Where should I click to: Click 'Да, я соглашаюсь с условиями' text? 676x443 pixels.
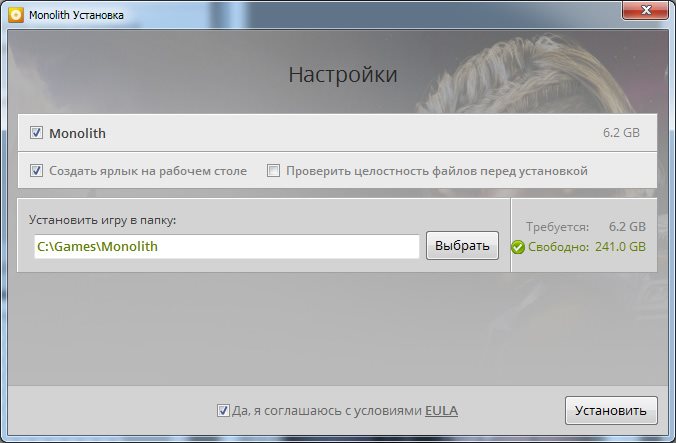click(x=327, y=411)
